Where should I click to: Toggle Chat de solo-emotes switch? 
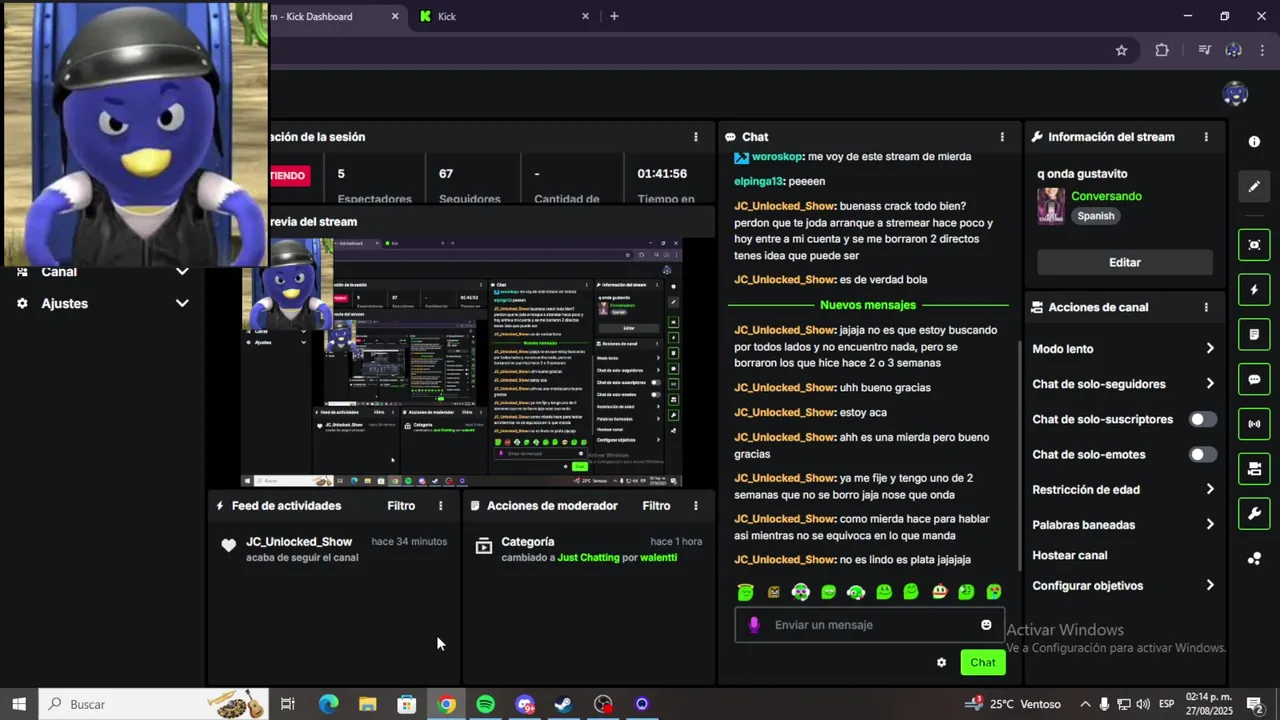coord(1203,454)
